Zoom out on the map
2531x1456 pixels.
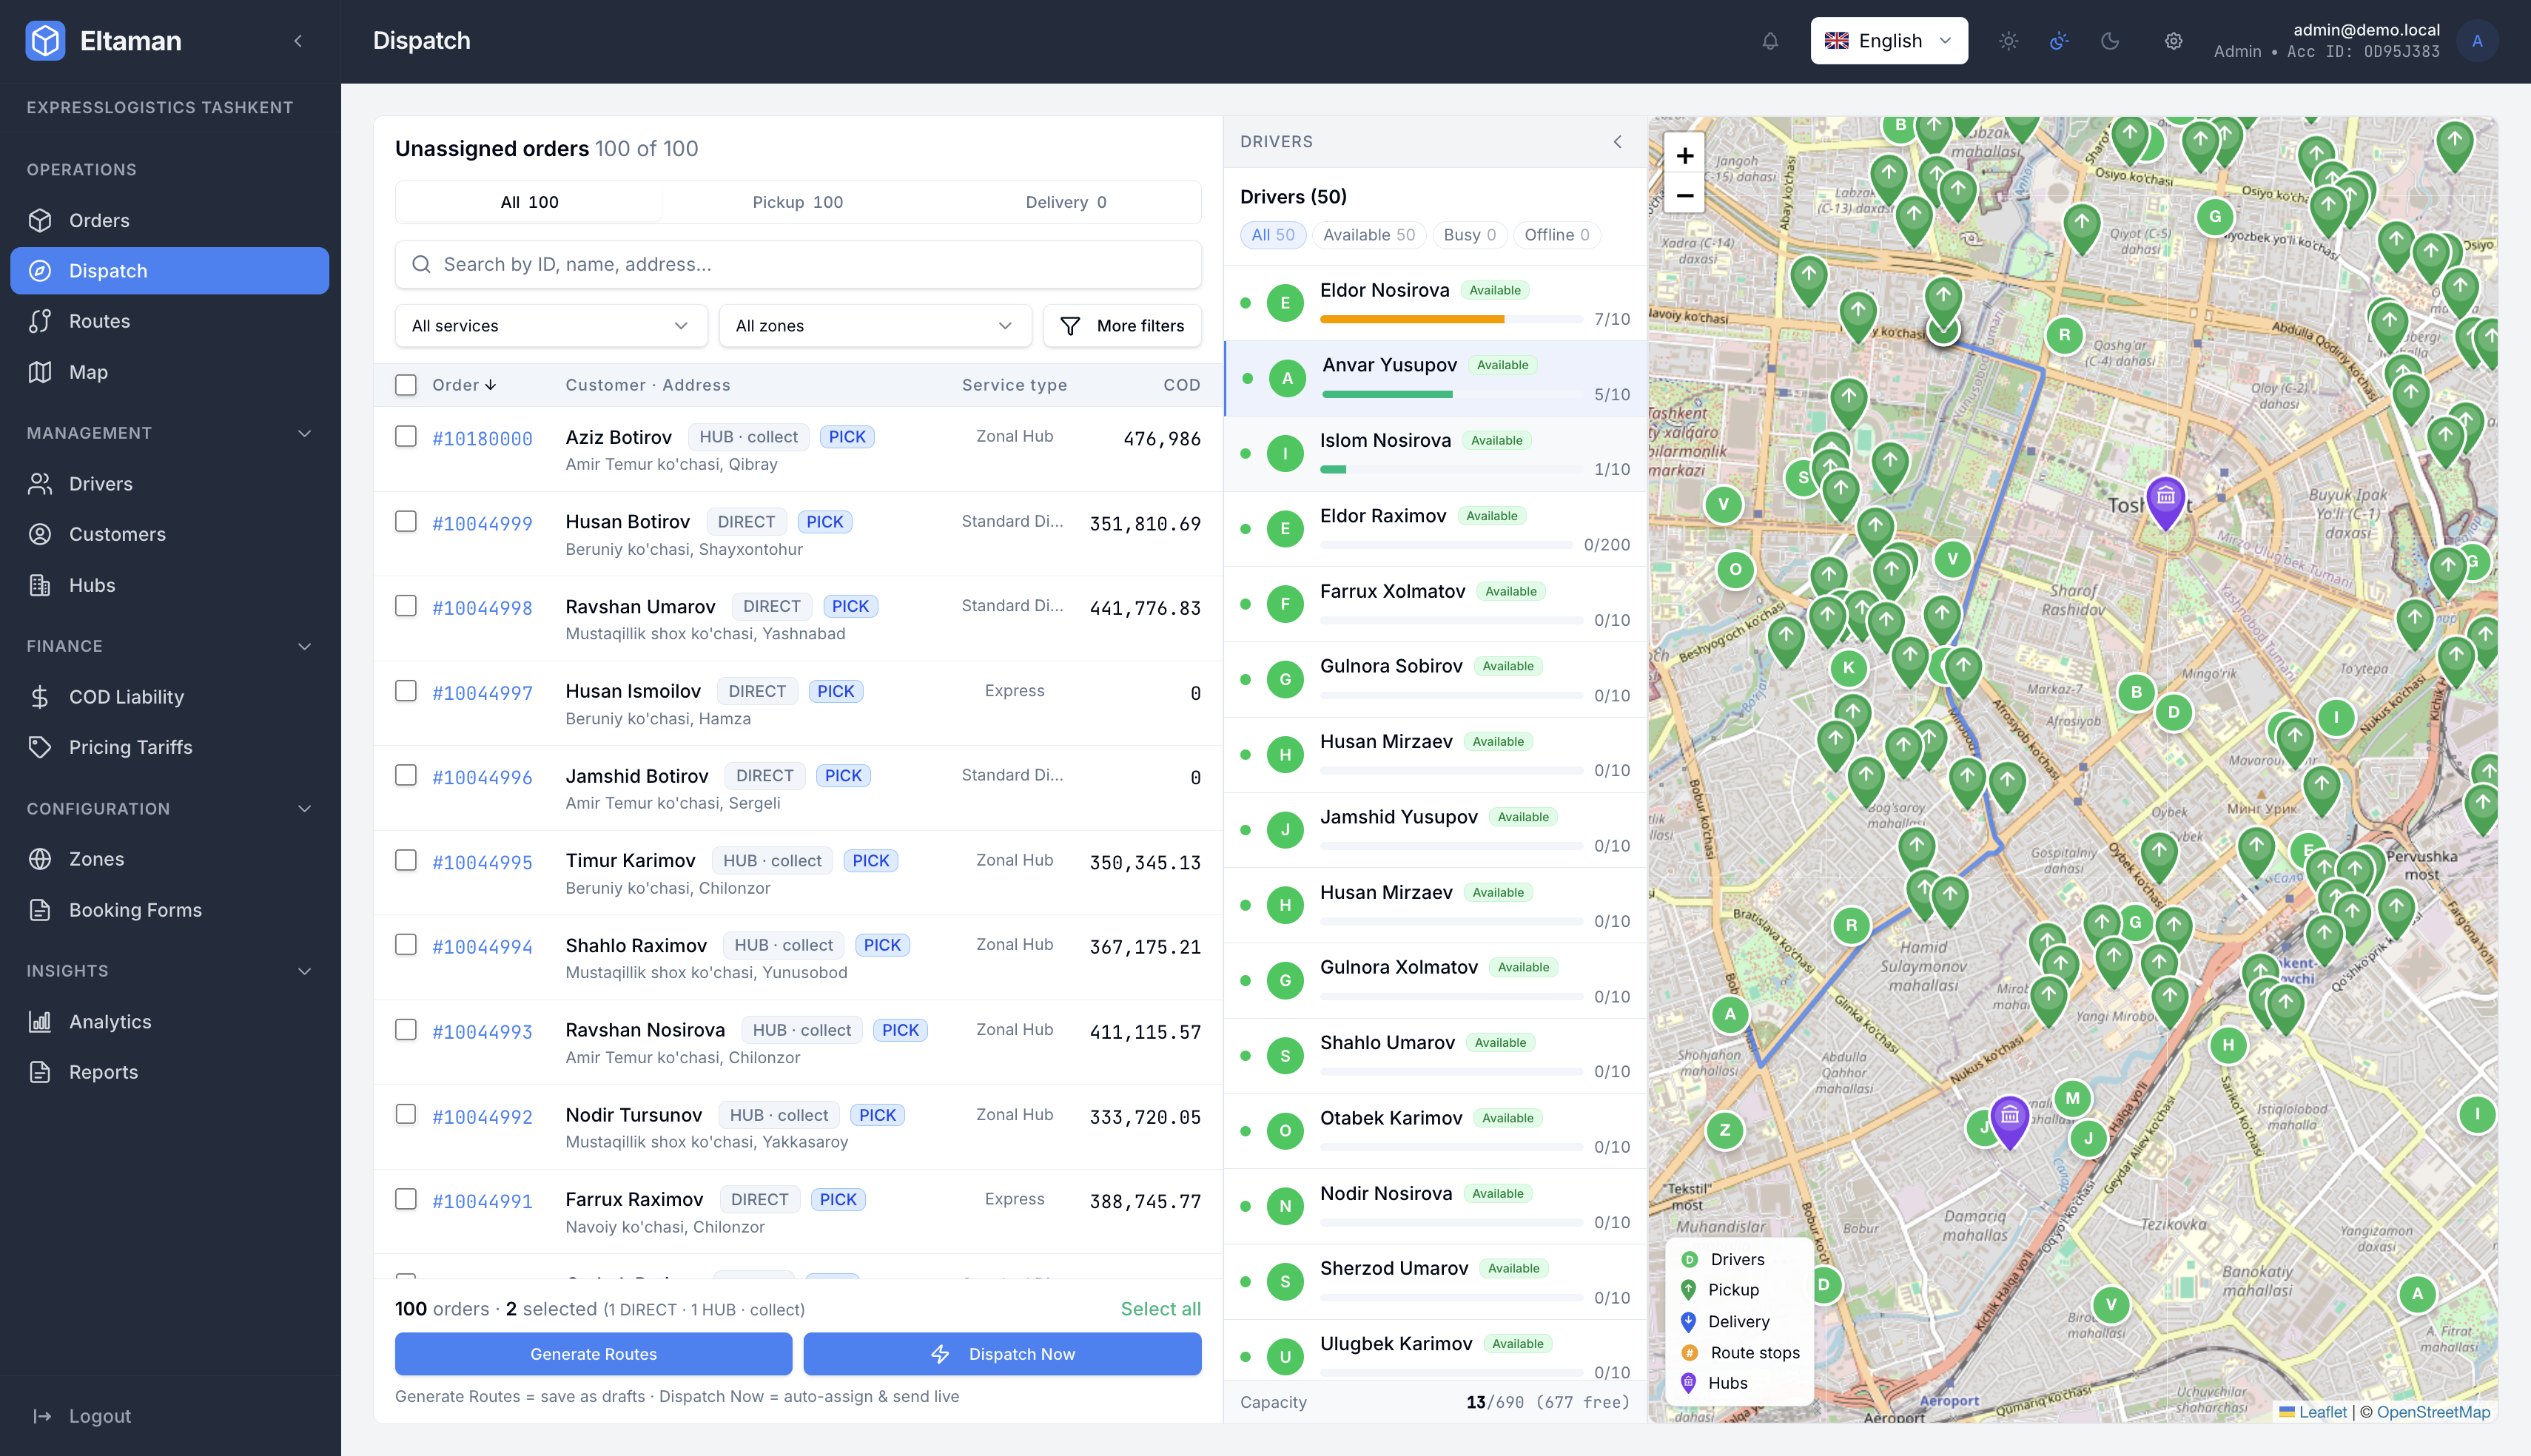pos(1685,194)
